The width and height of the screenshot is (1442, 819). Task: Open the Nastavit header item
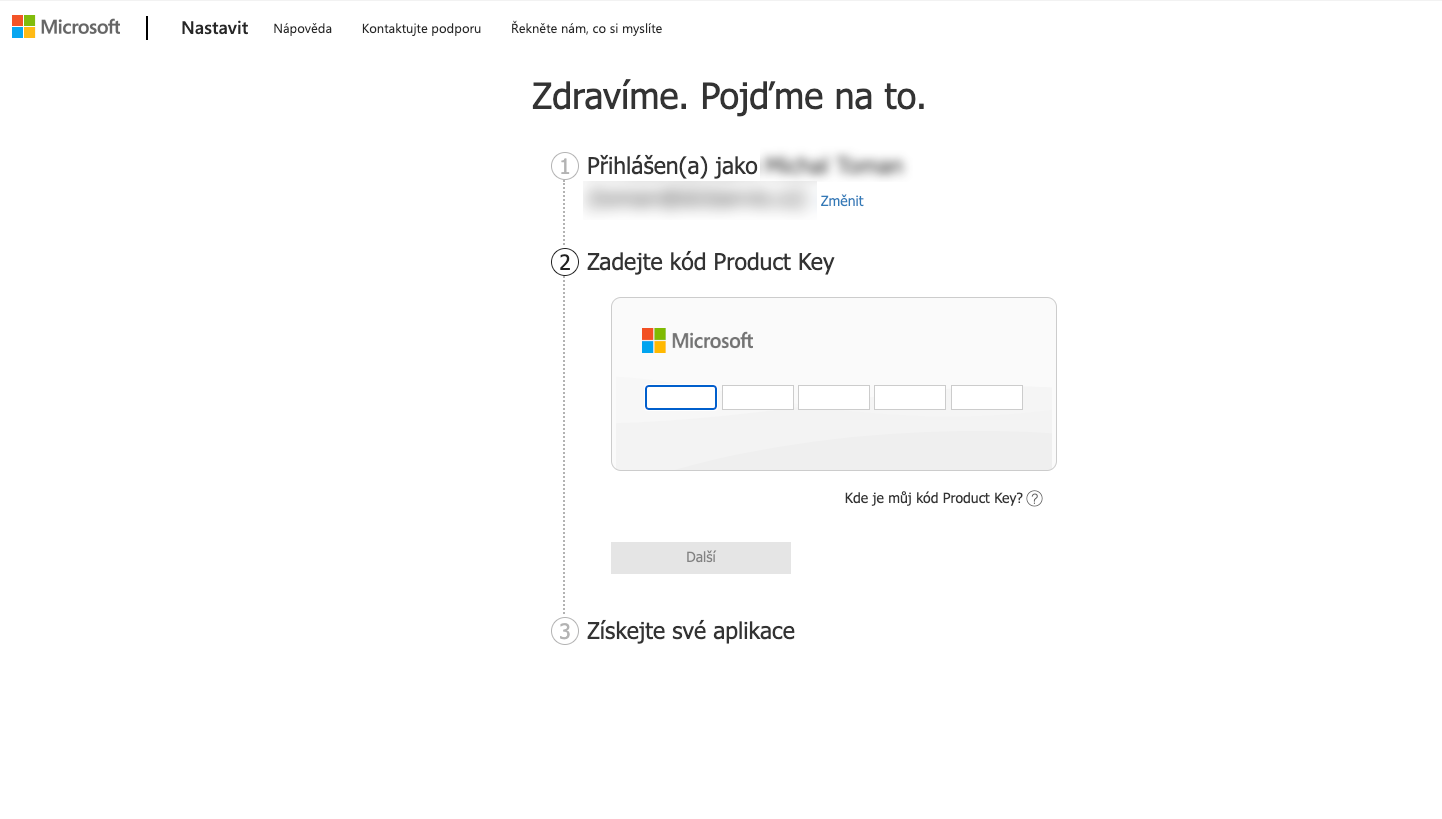pyautogui.click(x=214, y=28)
